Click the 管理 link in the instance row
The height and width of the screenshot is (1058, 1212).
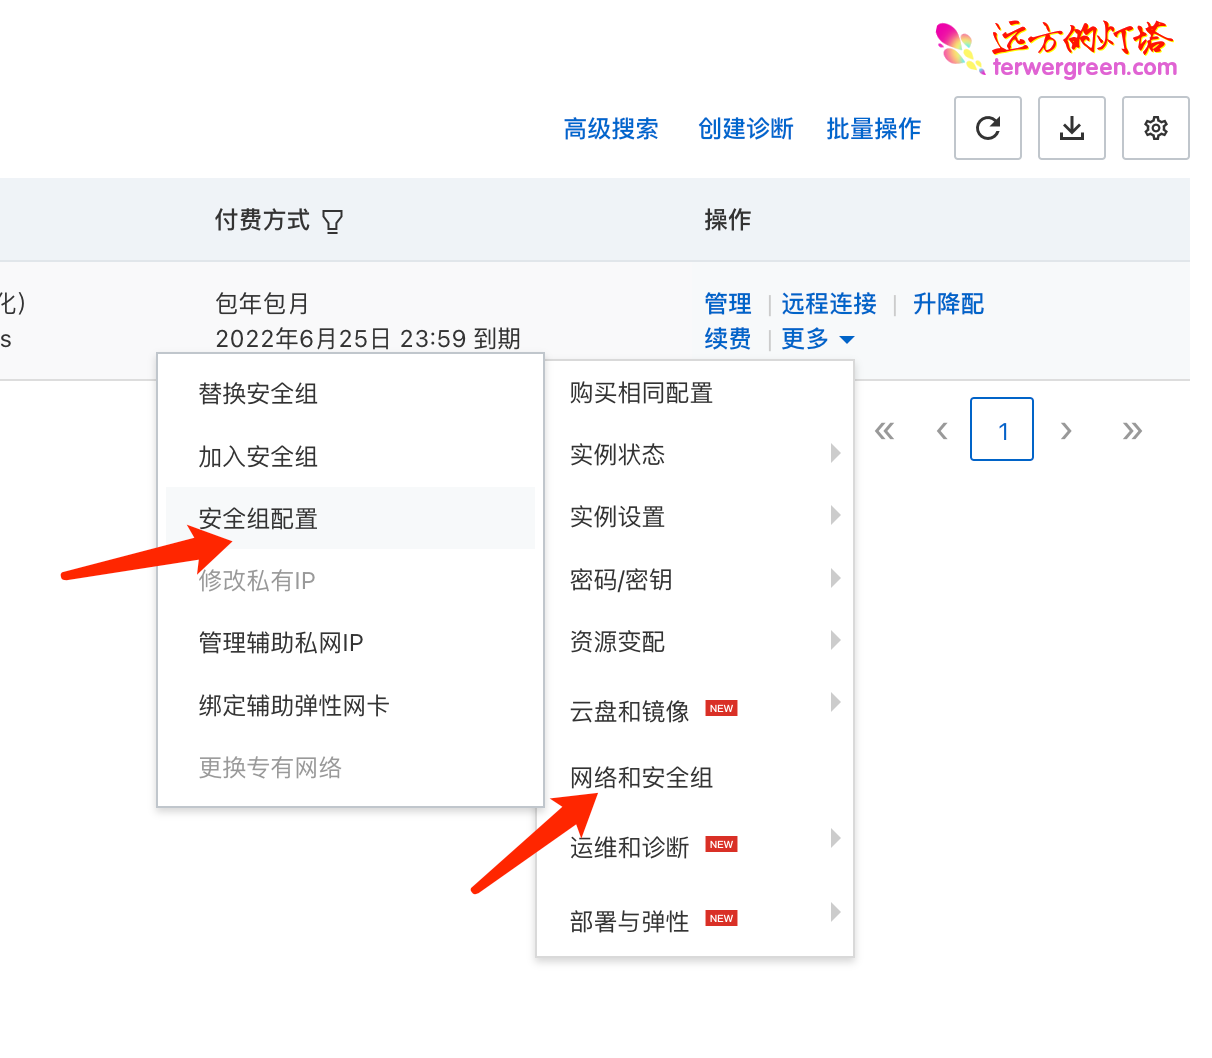pyautogui.click(x=728, y=304)
